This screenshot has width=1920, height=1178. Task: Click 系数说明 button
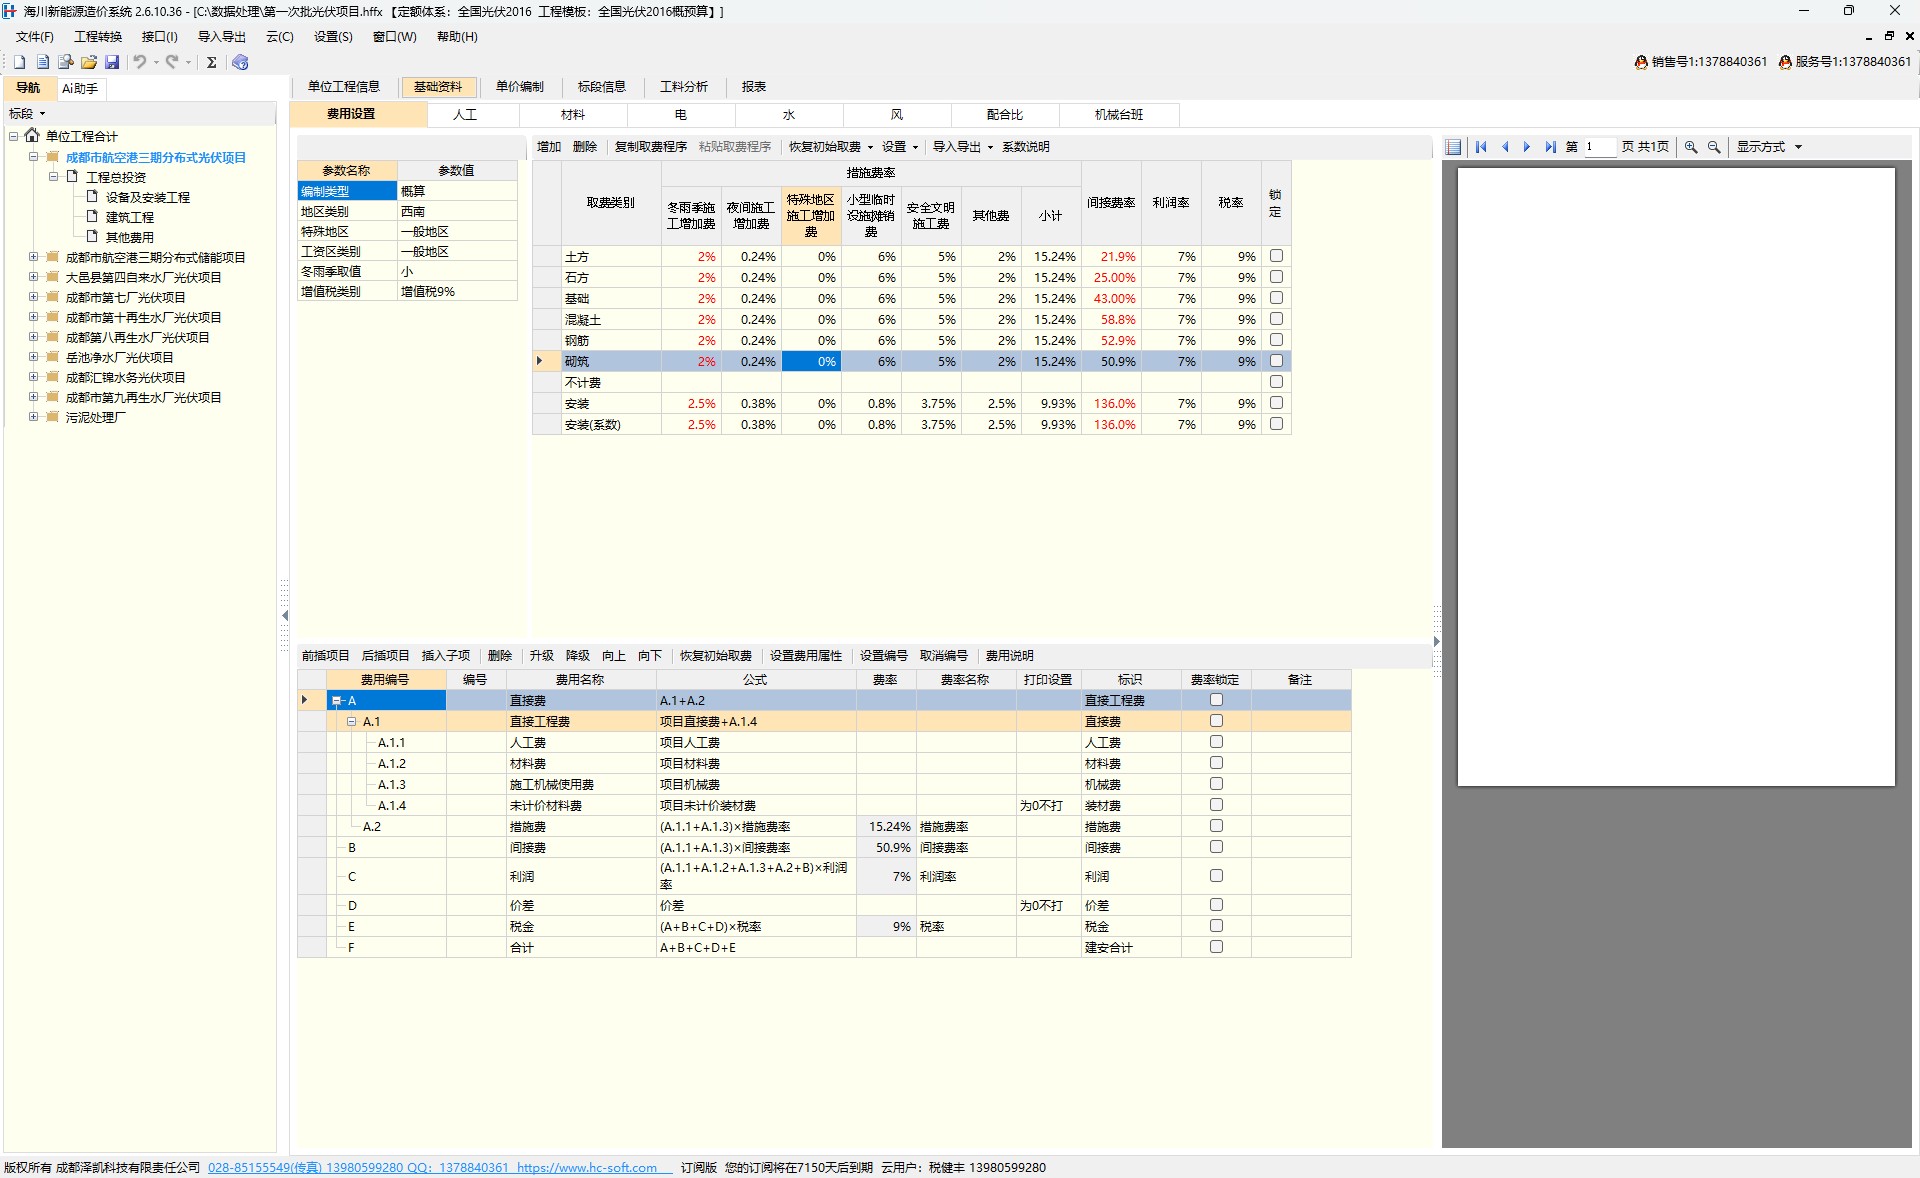[x=1026, y=147]
